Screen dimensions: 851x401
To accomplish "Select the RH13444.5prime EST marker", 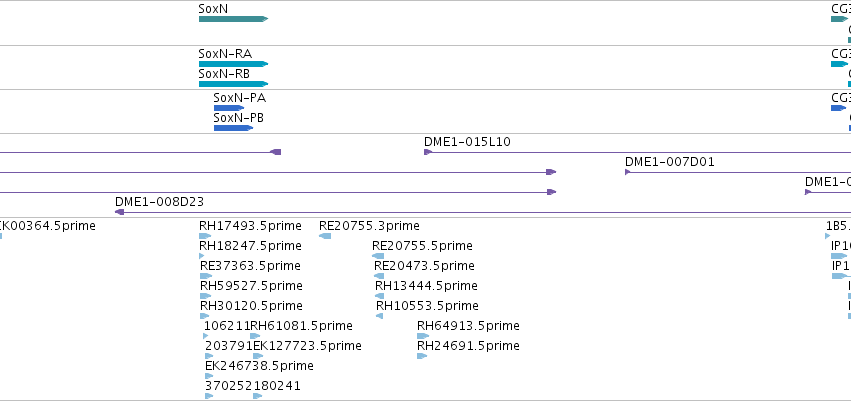I will click(x=379, y=296).
